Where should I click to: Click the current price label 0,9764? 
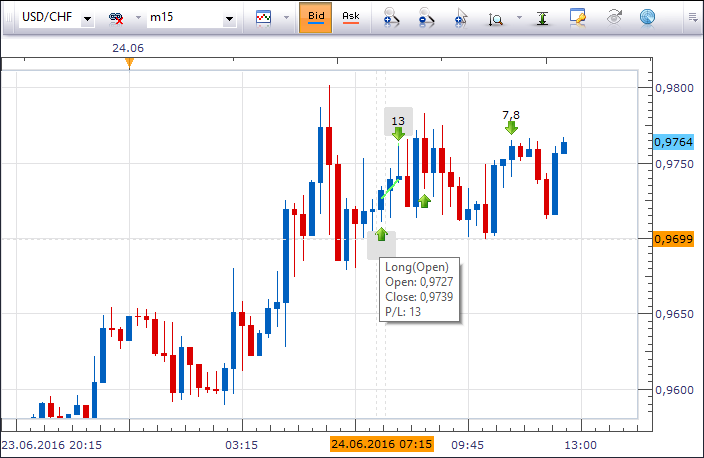(673, 142)
